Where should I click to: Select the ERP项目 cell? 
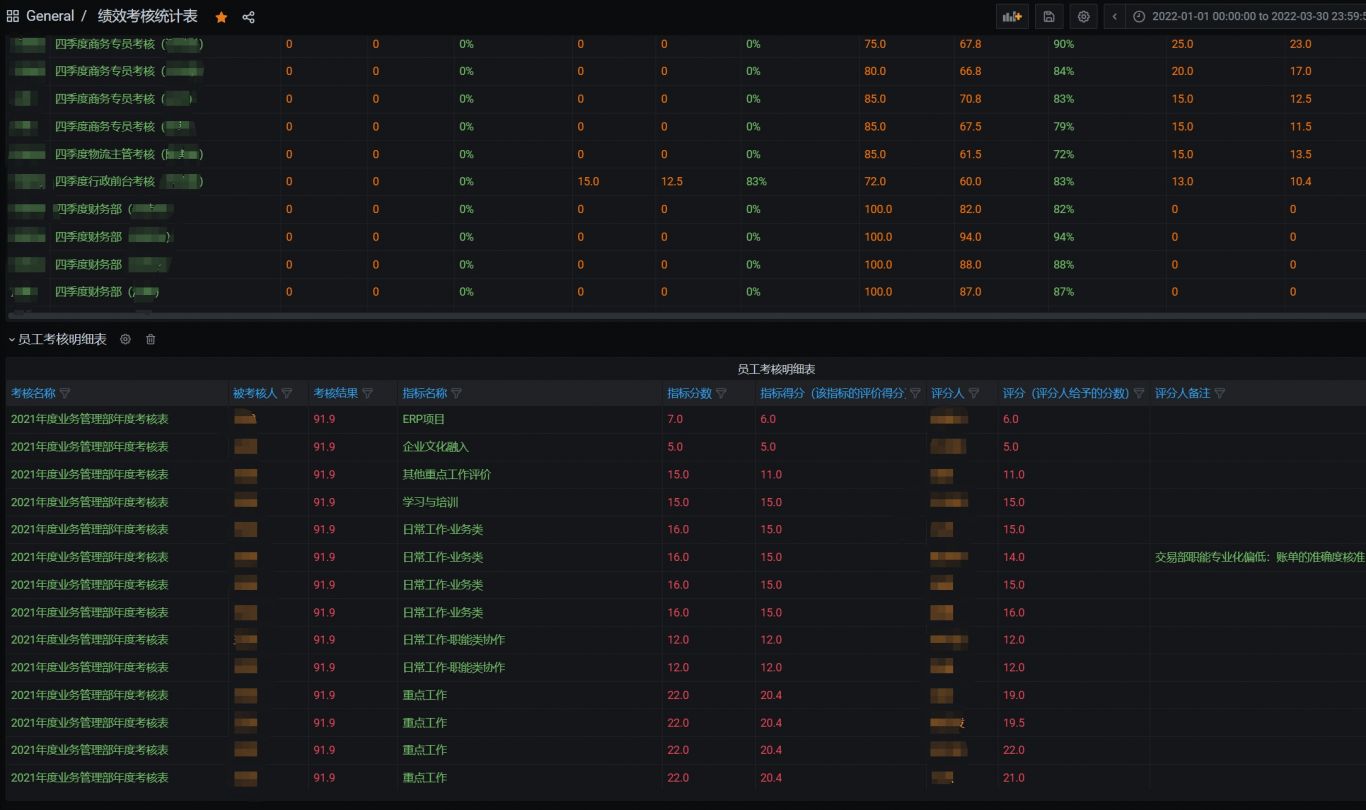pos(424,419)
